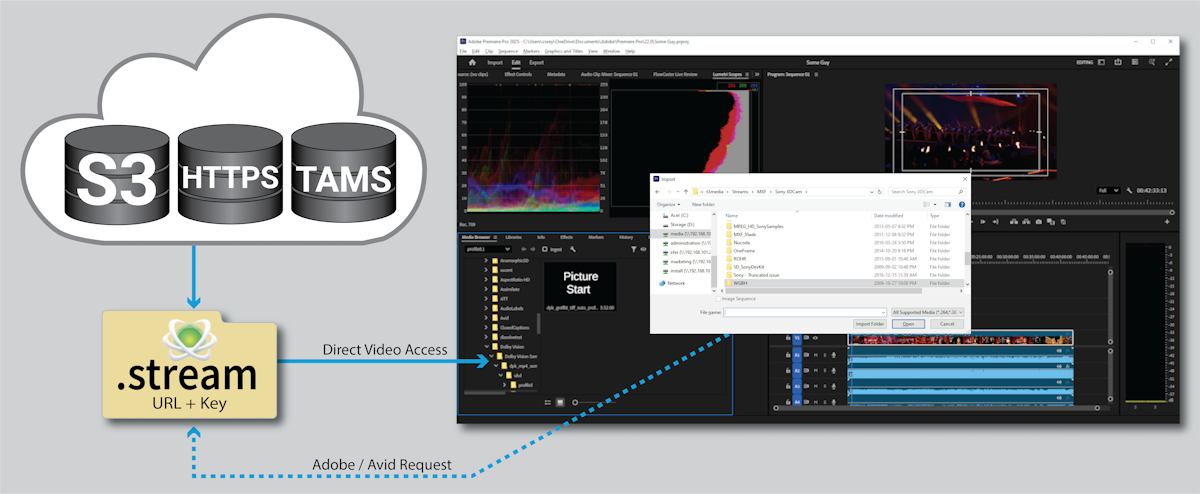
Task: Click the Export Frame camera icon
Action: click(x=1038, y=220)
